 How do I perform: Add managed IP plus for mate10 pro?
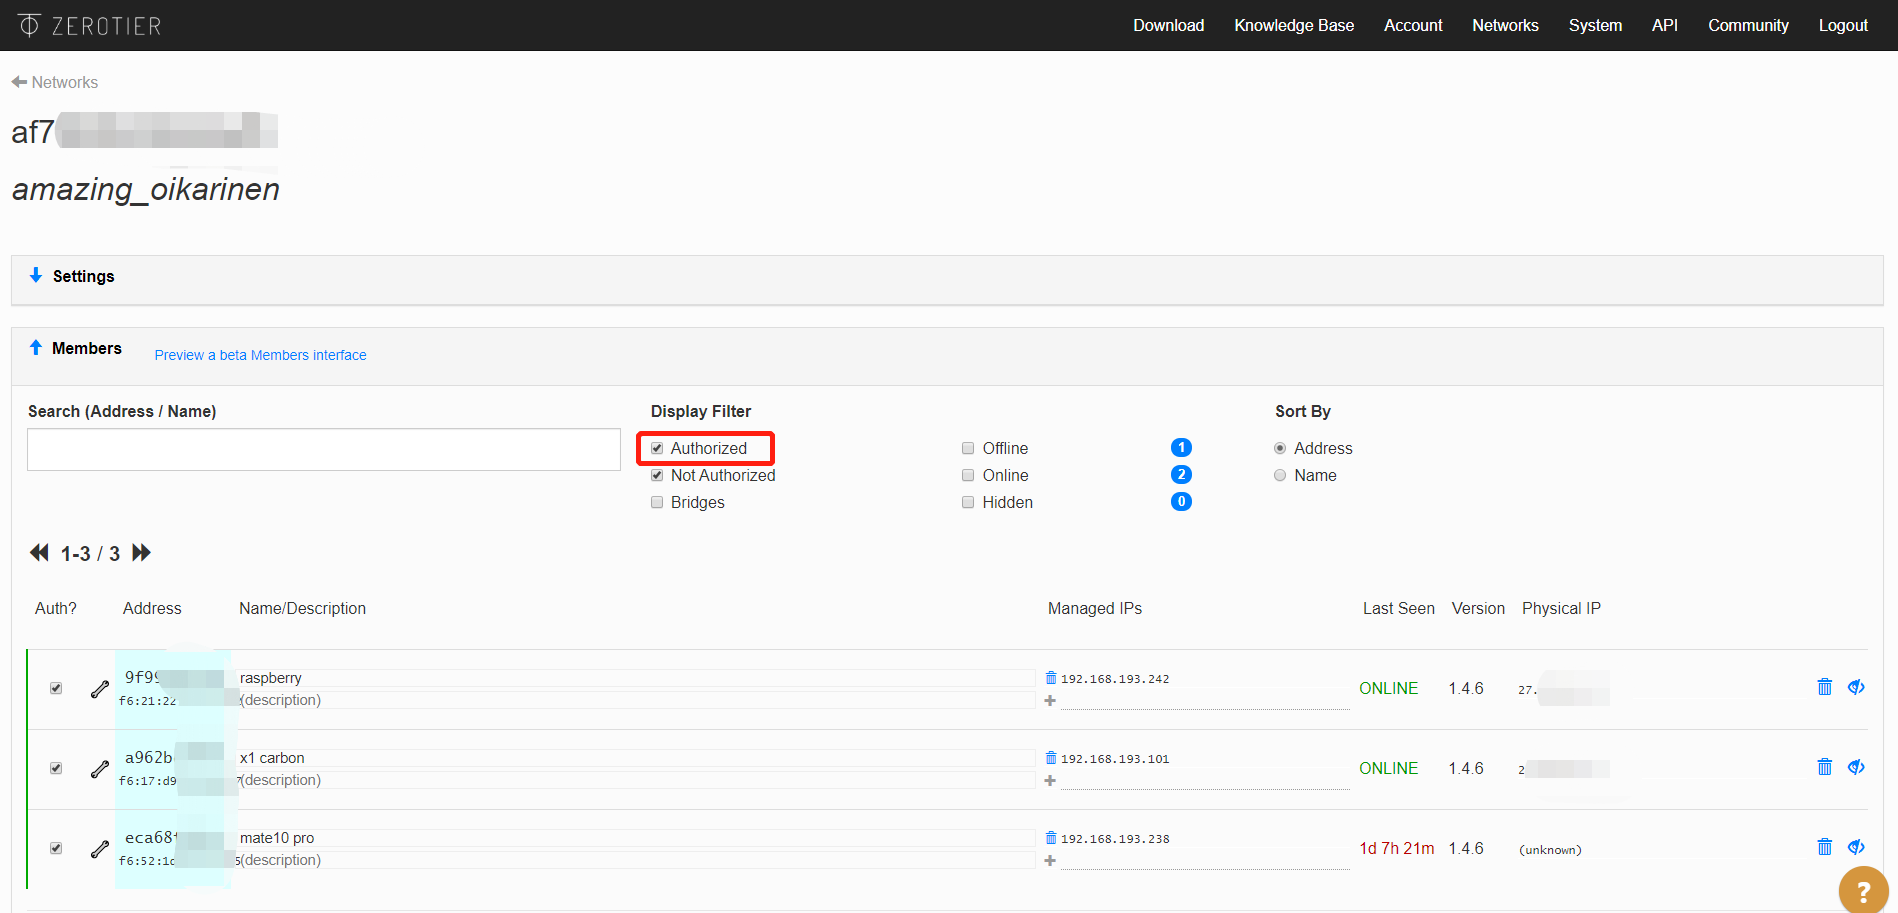click(x=1050, y=860)
